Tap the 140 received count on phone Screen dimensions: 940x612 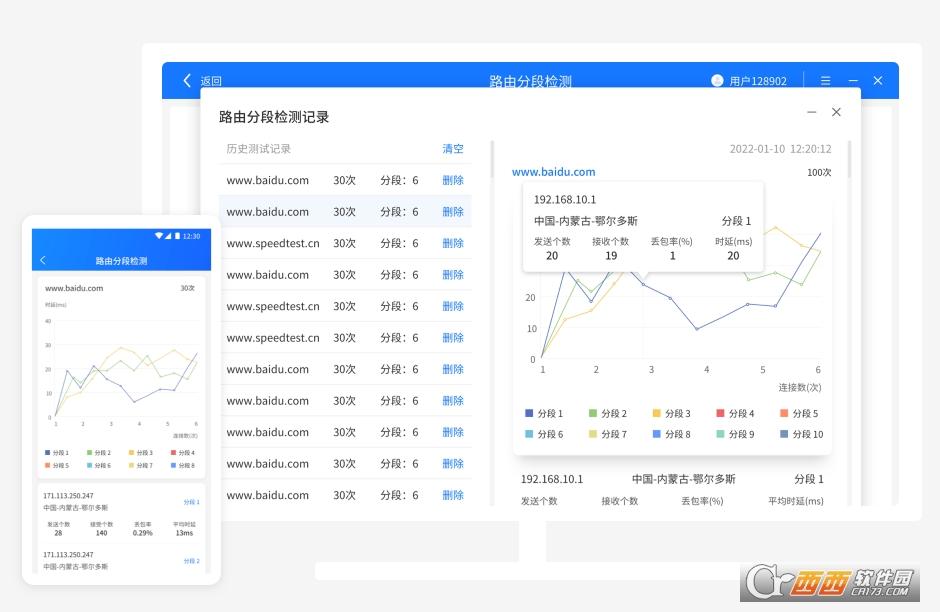point(101,533)
